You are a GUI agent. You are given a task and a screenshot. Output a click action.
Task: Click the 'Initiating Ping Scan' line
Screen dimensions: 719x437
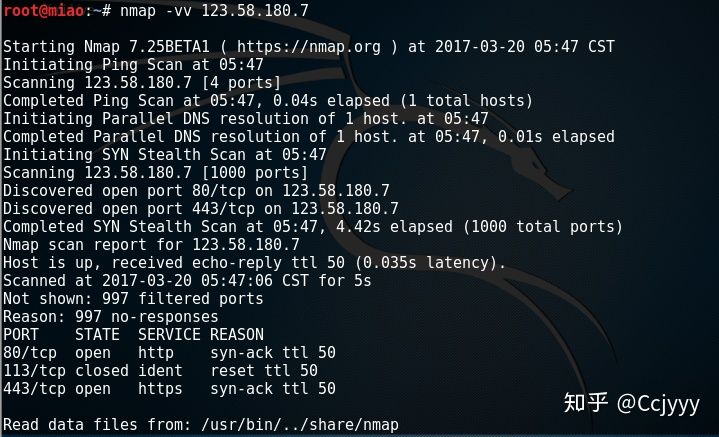[x=133, y=65]
